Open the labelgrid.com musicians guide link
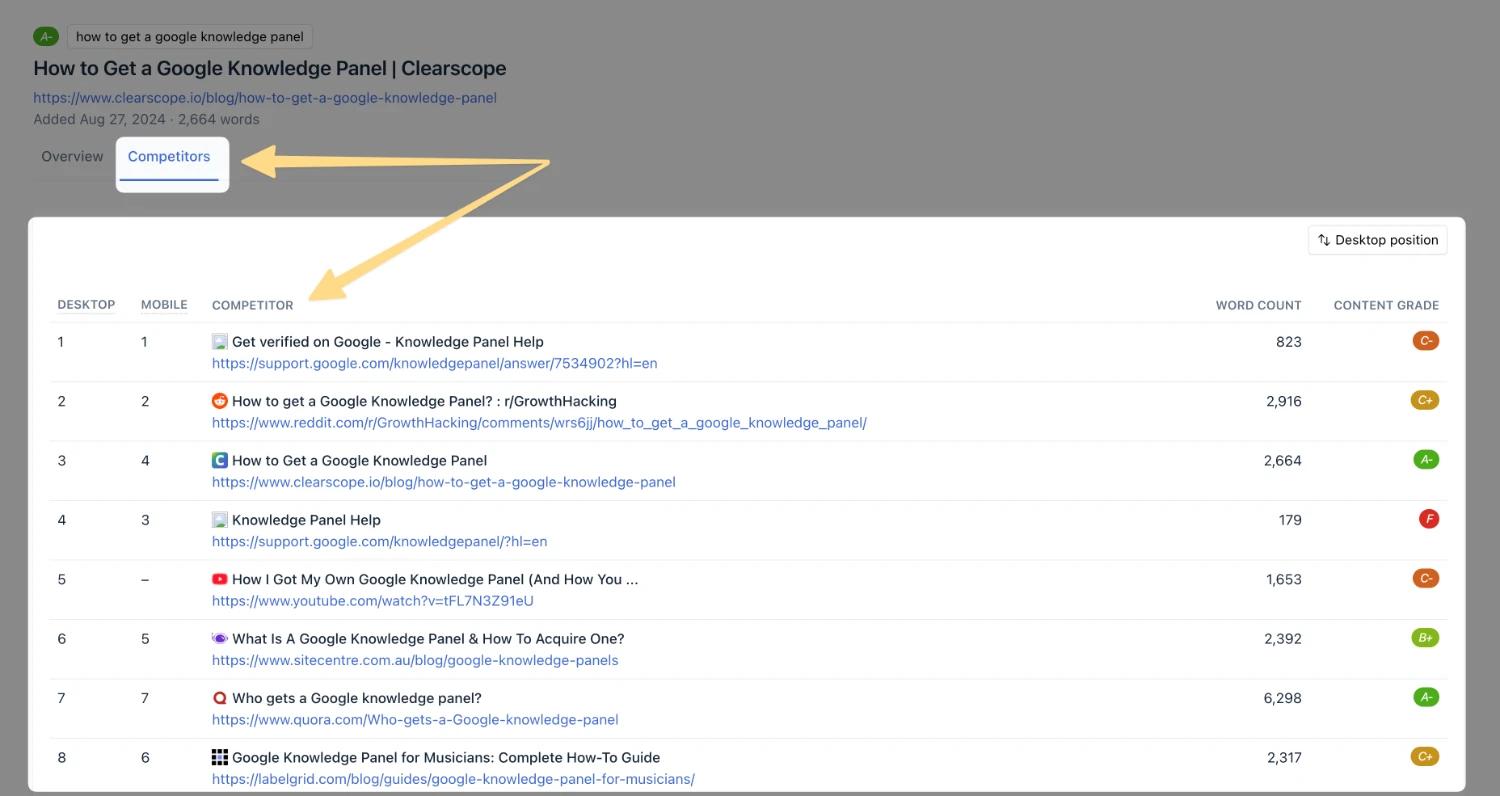Image resolution: width=1500 pixels, height=796 pixels. (x=453, y=779)
